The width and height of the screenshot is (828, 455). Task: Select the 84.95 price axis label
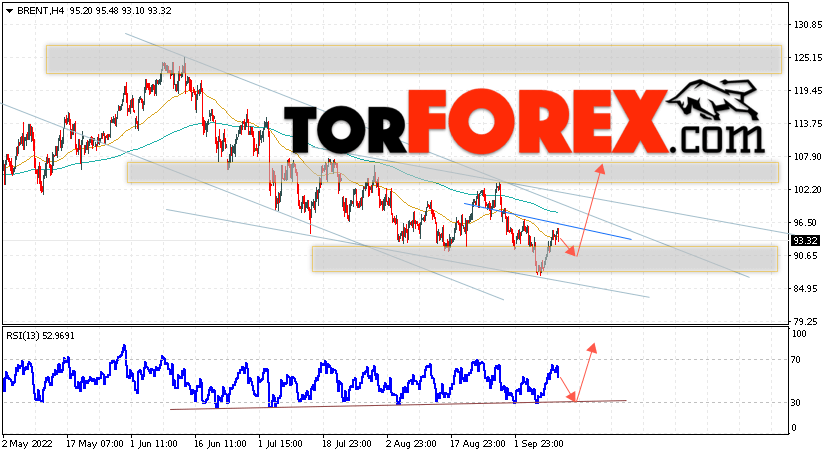806,289
